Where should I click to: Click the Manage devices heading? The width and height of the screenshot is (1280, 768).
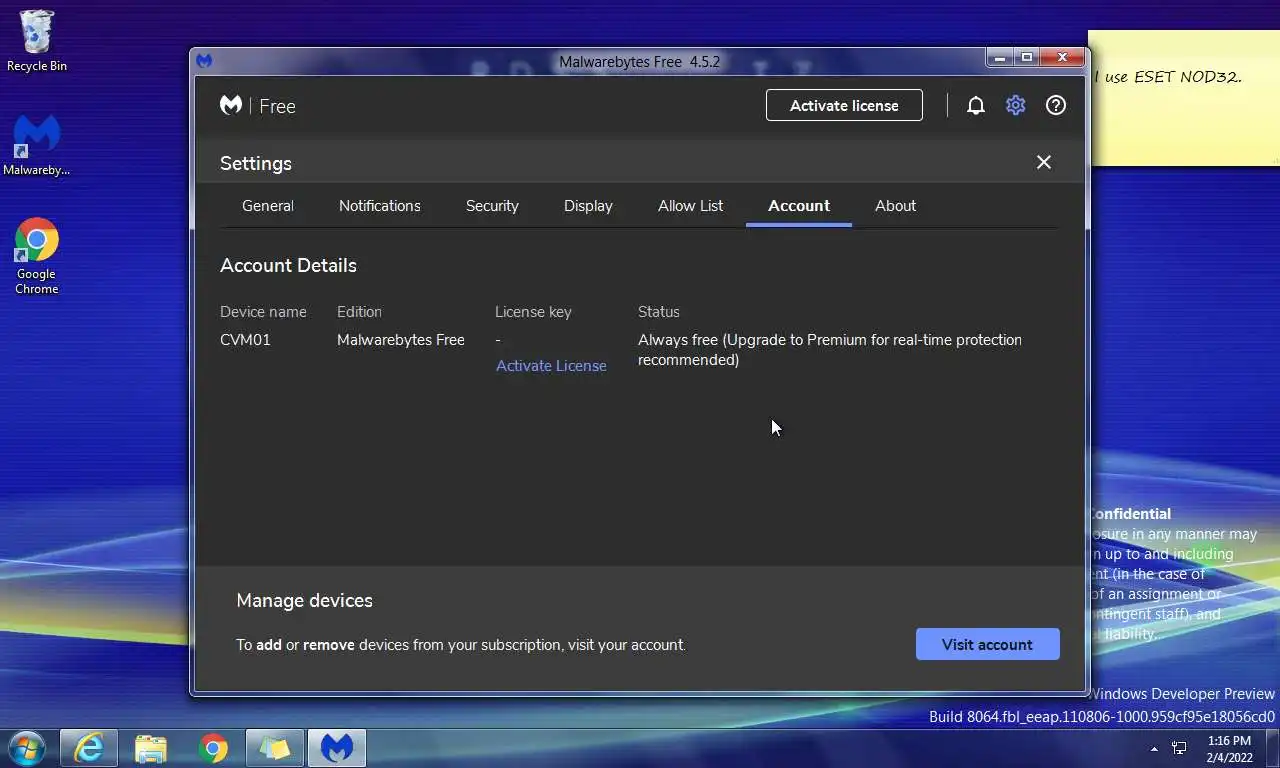point(304,600)
